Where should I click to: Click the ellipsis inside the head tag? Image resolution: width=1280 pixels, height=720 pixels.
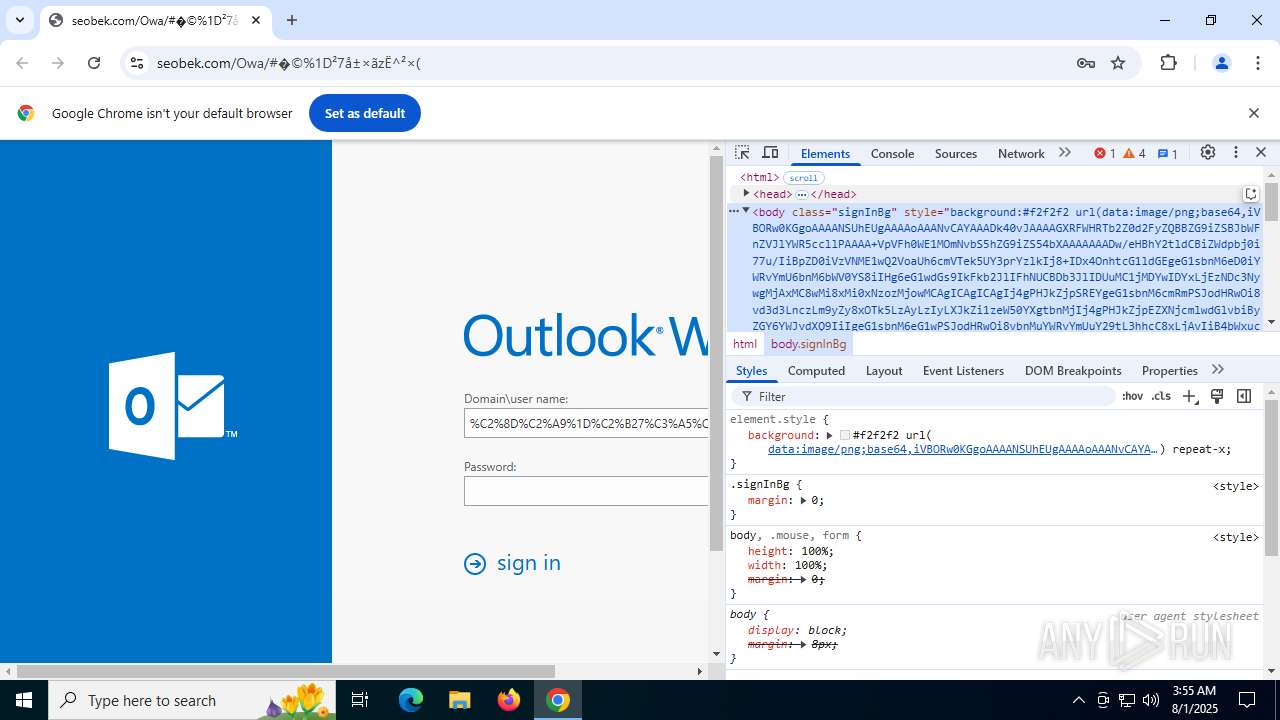[801, 194]
